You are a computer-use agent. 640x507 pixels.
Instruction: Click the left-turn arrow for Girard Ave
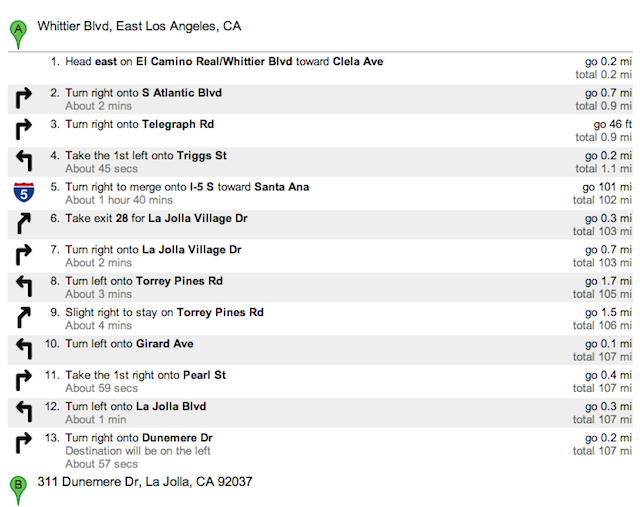tap(22, 349)
